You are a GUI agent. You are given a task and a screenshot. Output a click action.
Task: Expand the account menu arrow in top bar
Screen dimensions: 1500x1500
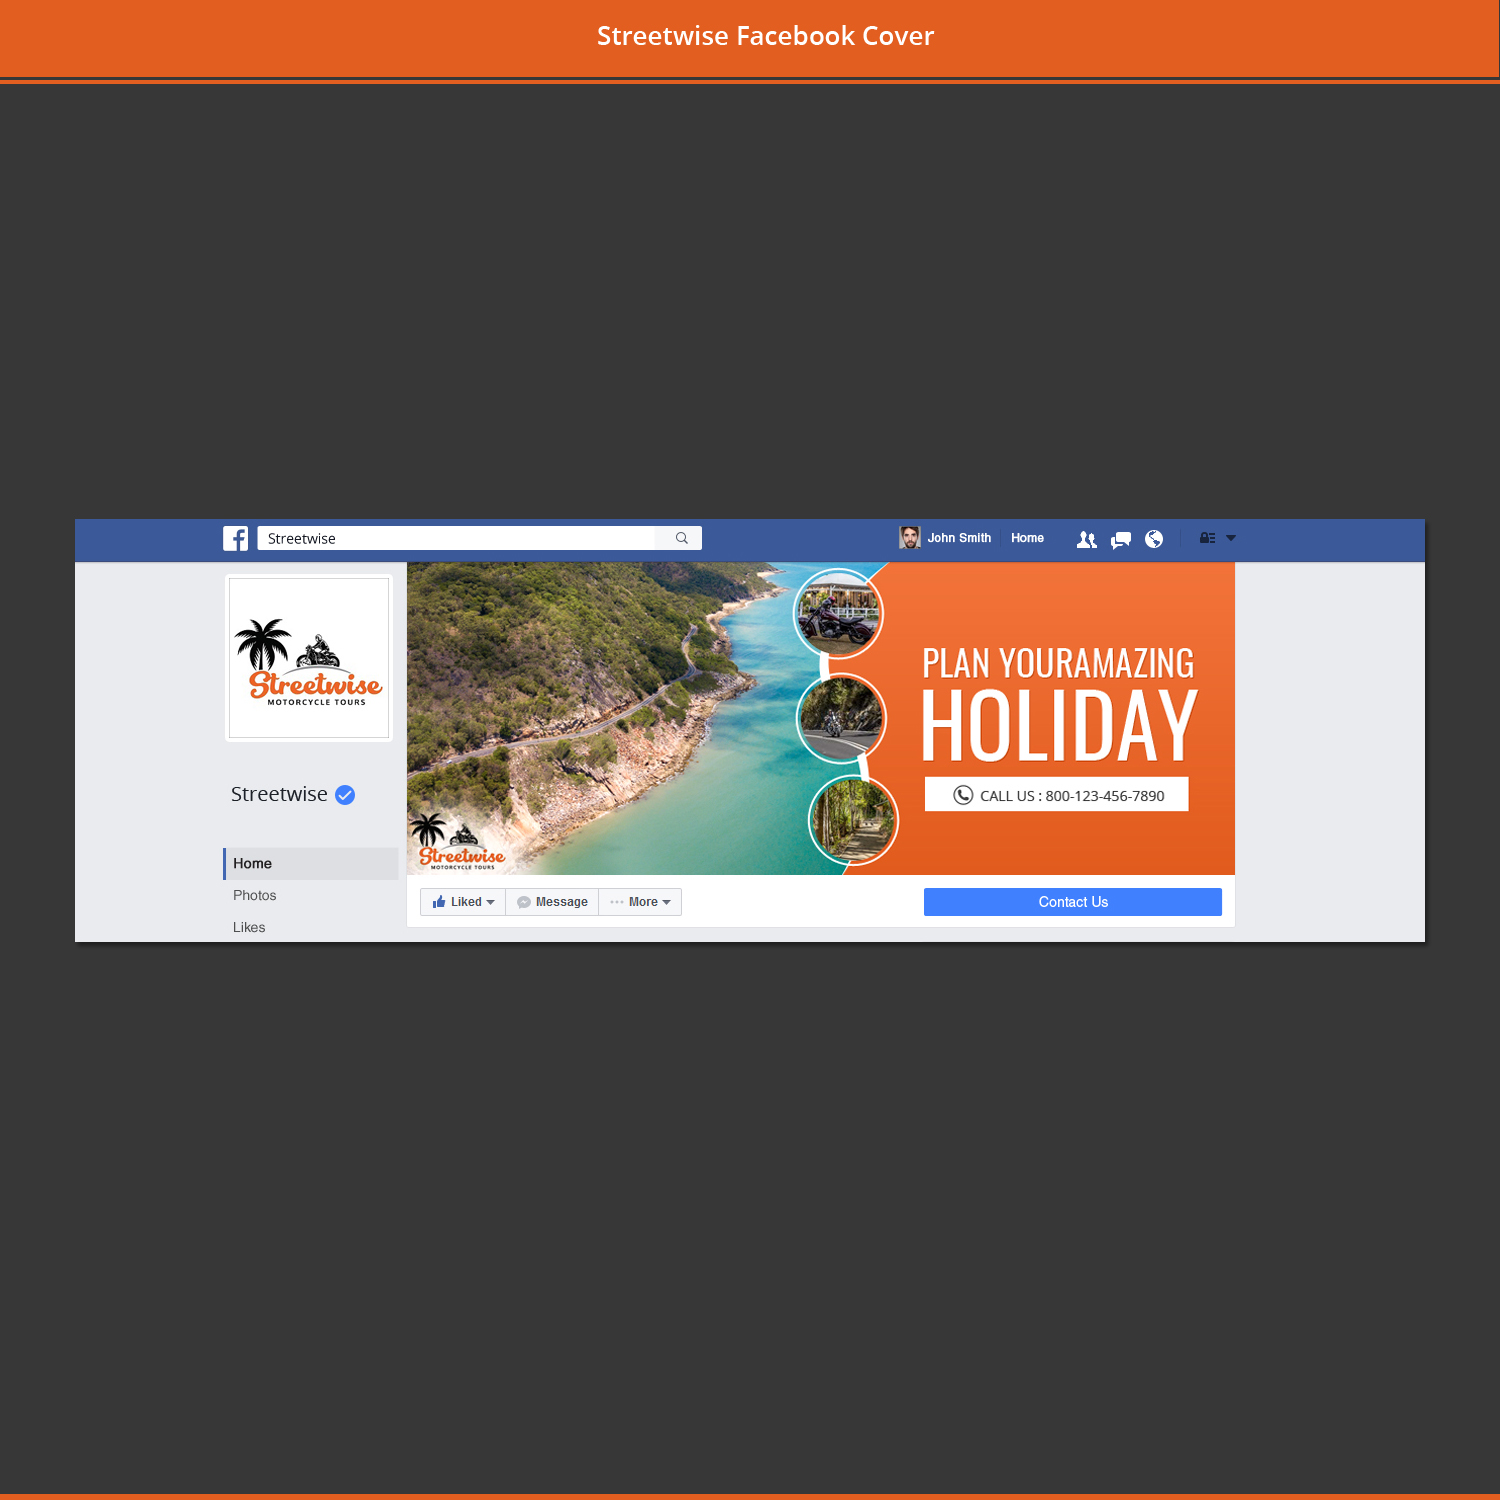coord(1231,538)
